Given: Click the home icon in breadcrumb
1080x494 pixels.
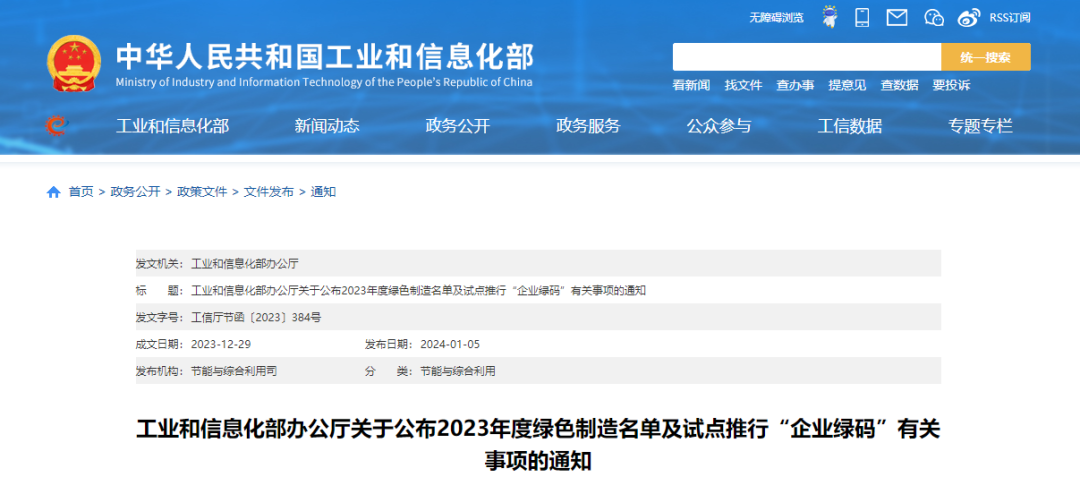Looking at the screenshot, I should pos(54,192).
